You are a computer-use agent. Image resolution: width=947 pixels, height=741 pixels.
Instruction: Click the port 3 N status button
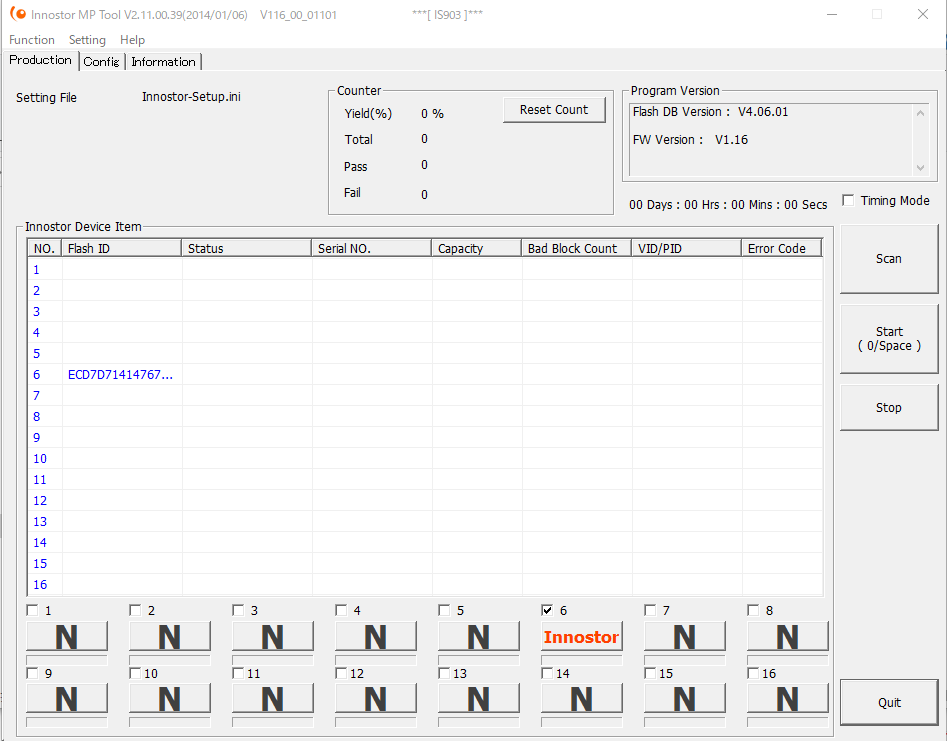pos(272,637)
